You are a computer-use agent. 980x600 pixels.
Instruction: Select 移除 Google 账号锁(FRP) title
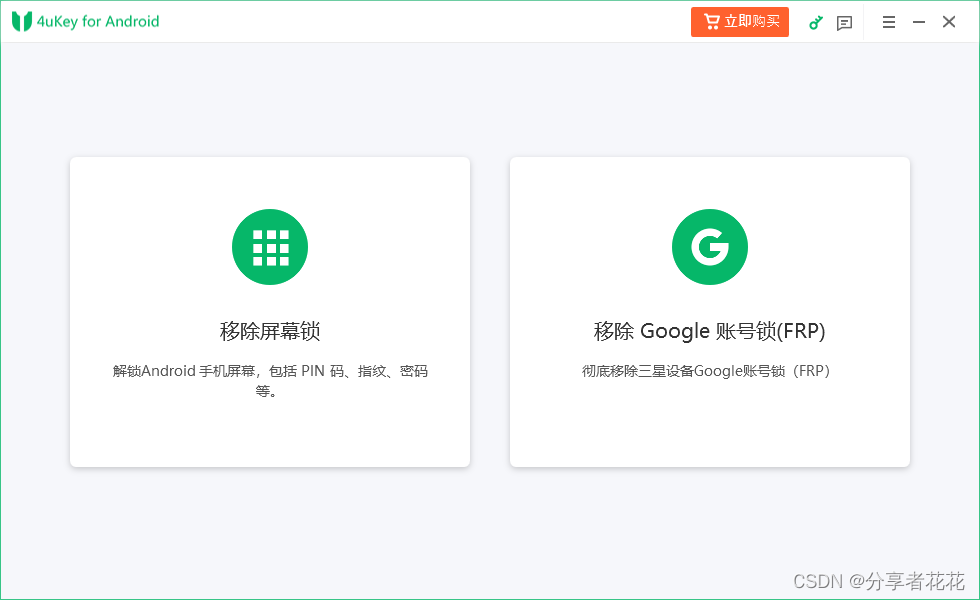tap(709, 331)
